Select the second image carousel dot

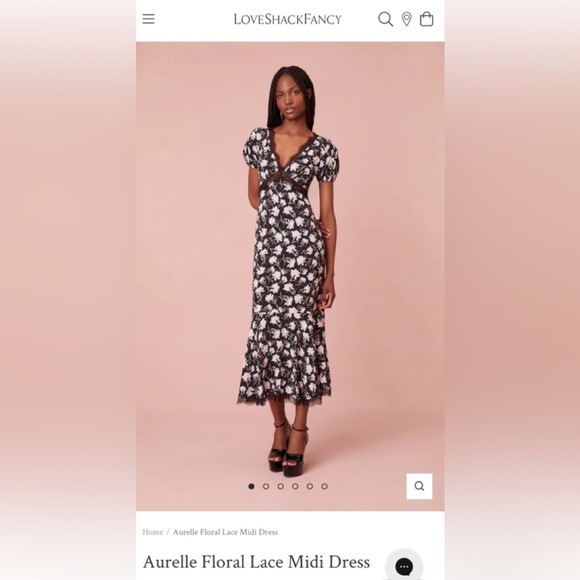(x=266, y=486)
